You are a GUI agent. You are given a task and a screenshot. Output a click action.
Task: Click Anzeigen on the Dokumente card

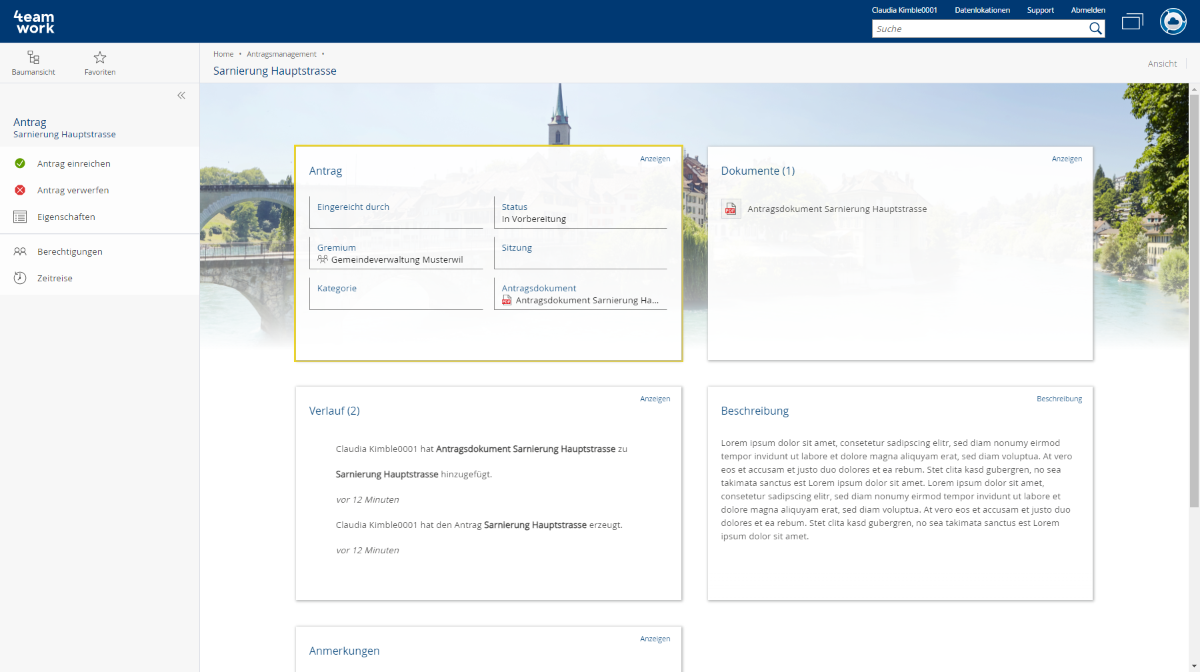1067,158
